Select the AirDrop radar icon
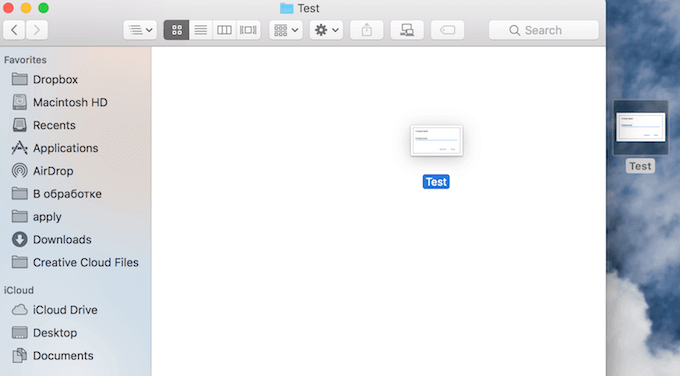The height and width of the screenshot is (376, 680). 20,170
